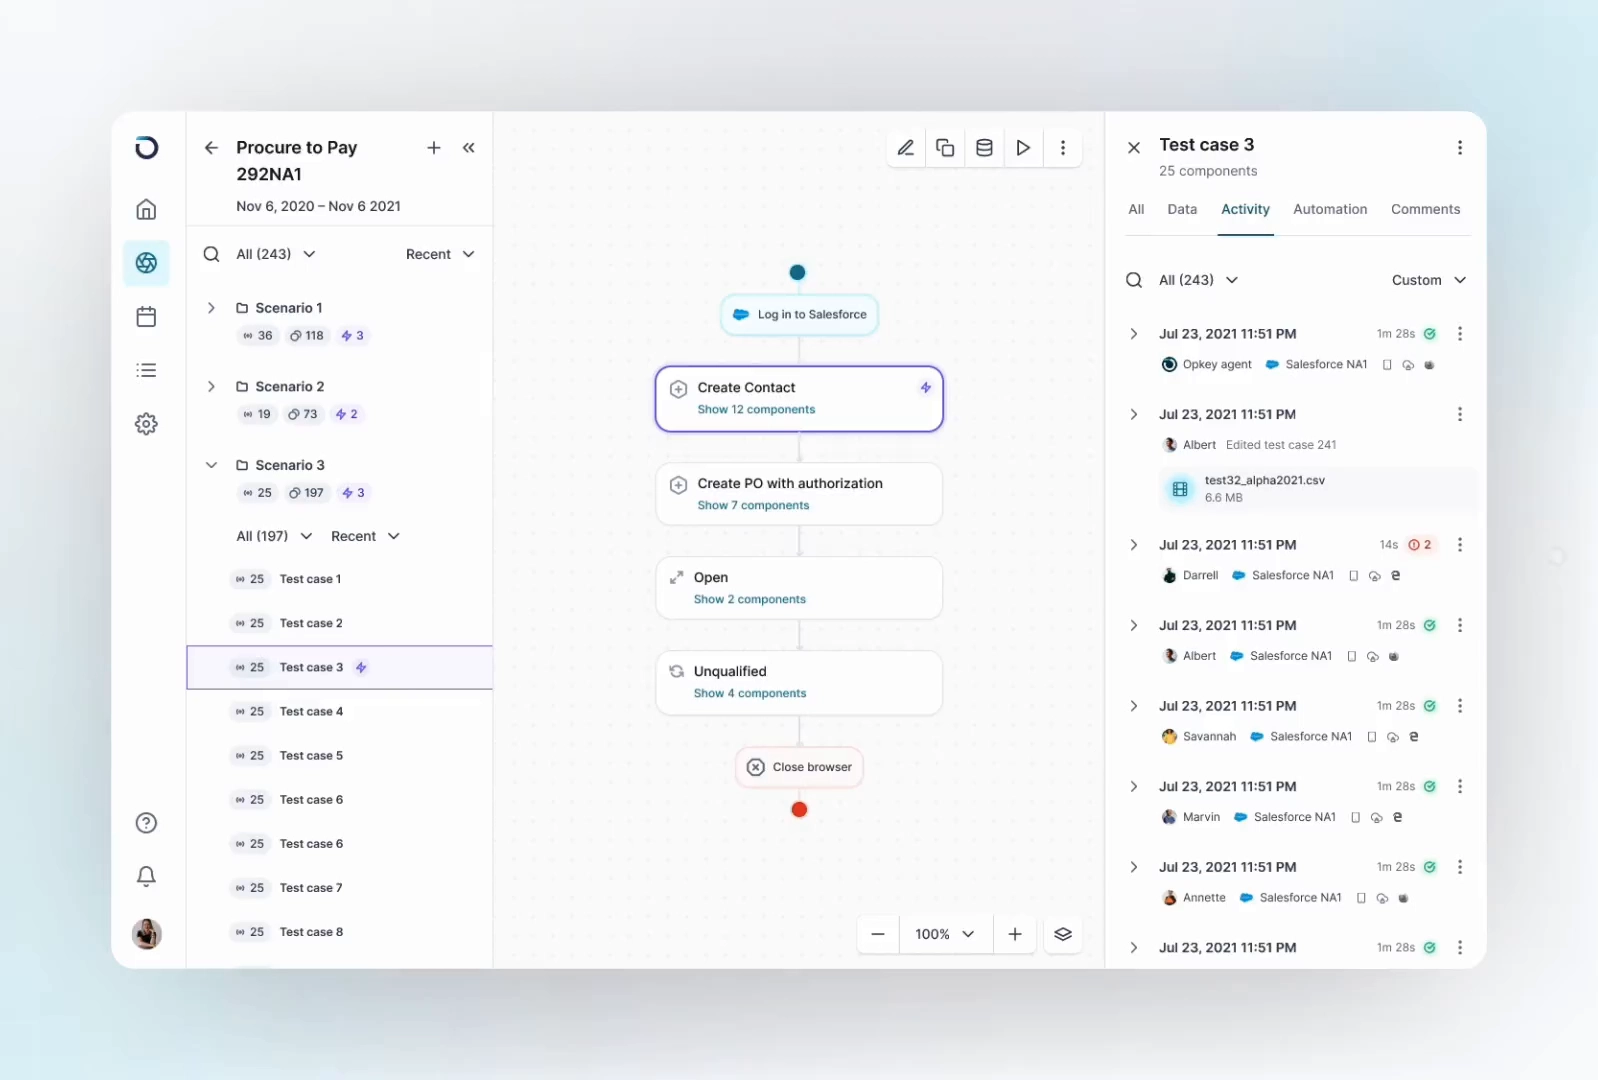
Task: Open the settings gear in left sidebar
Action: coord(146,424)
